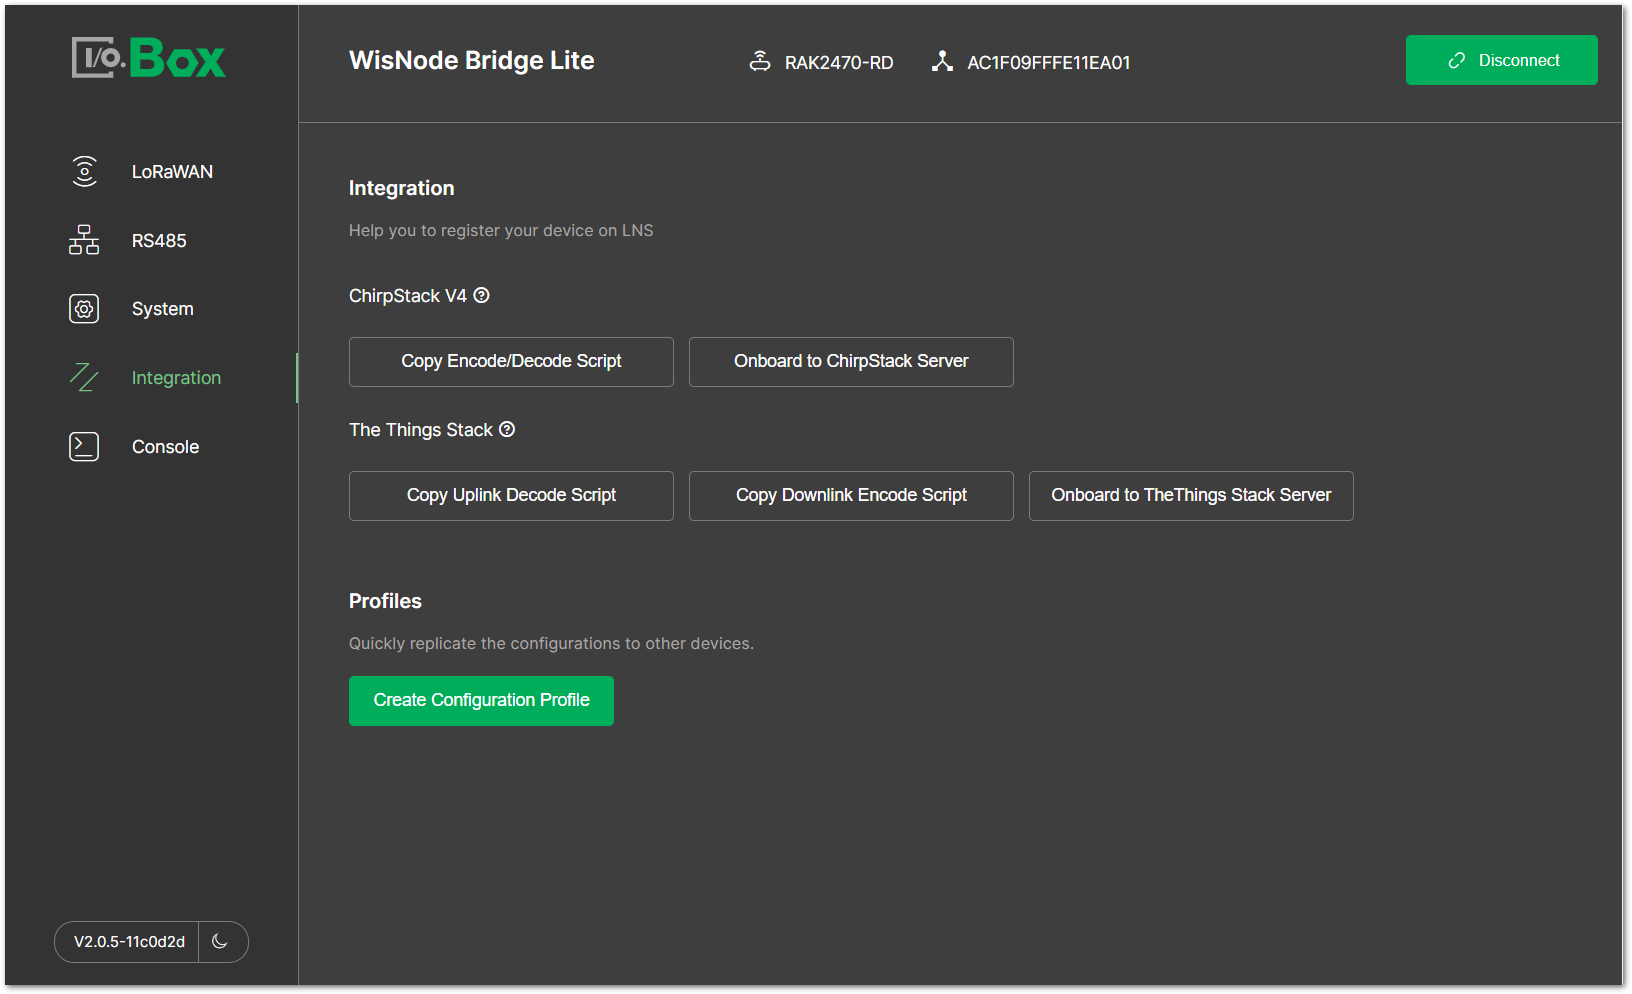Screen dimensions: 1632x994
Task: Click 'Quickly replicate the configurations' text
Action: (551, 643)
